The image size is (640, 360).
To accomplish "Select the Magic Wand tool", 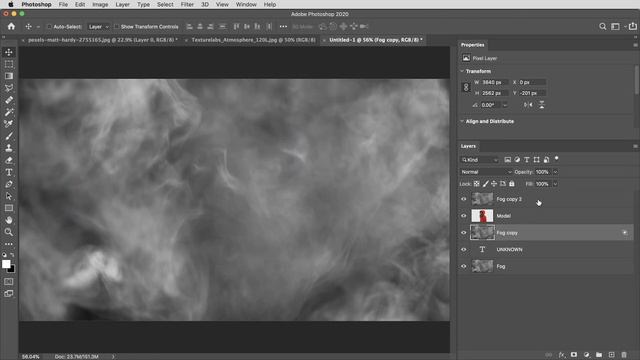I will [x=9, y=112].
